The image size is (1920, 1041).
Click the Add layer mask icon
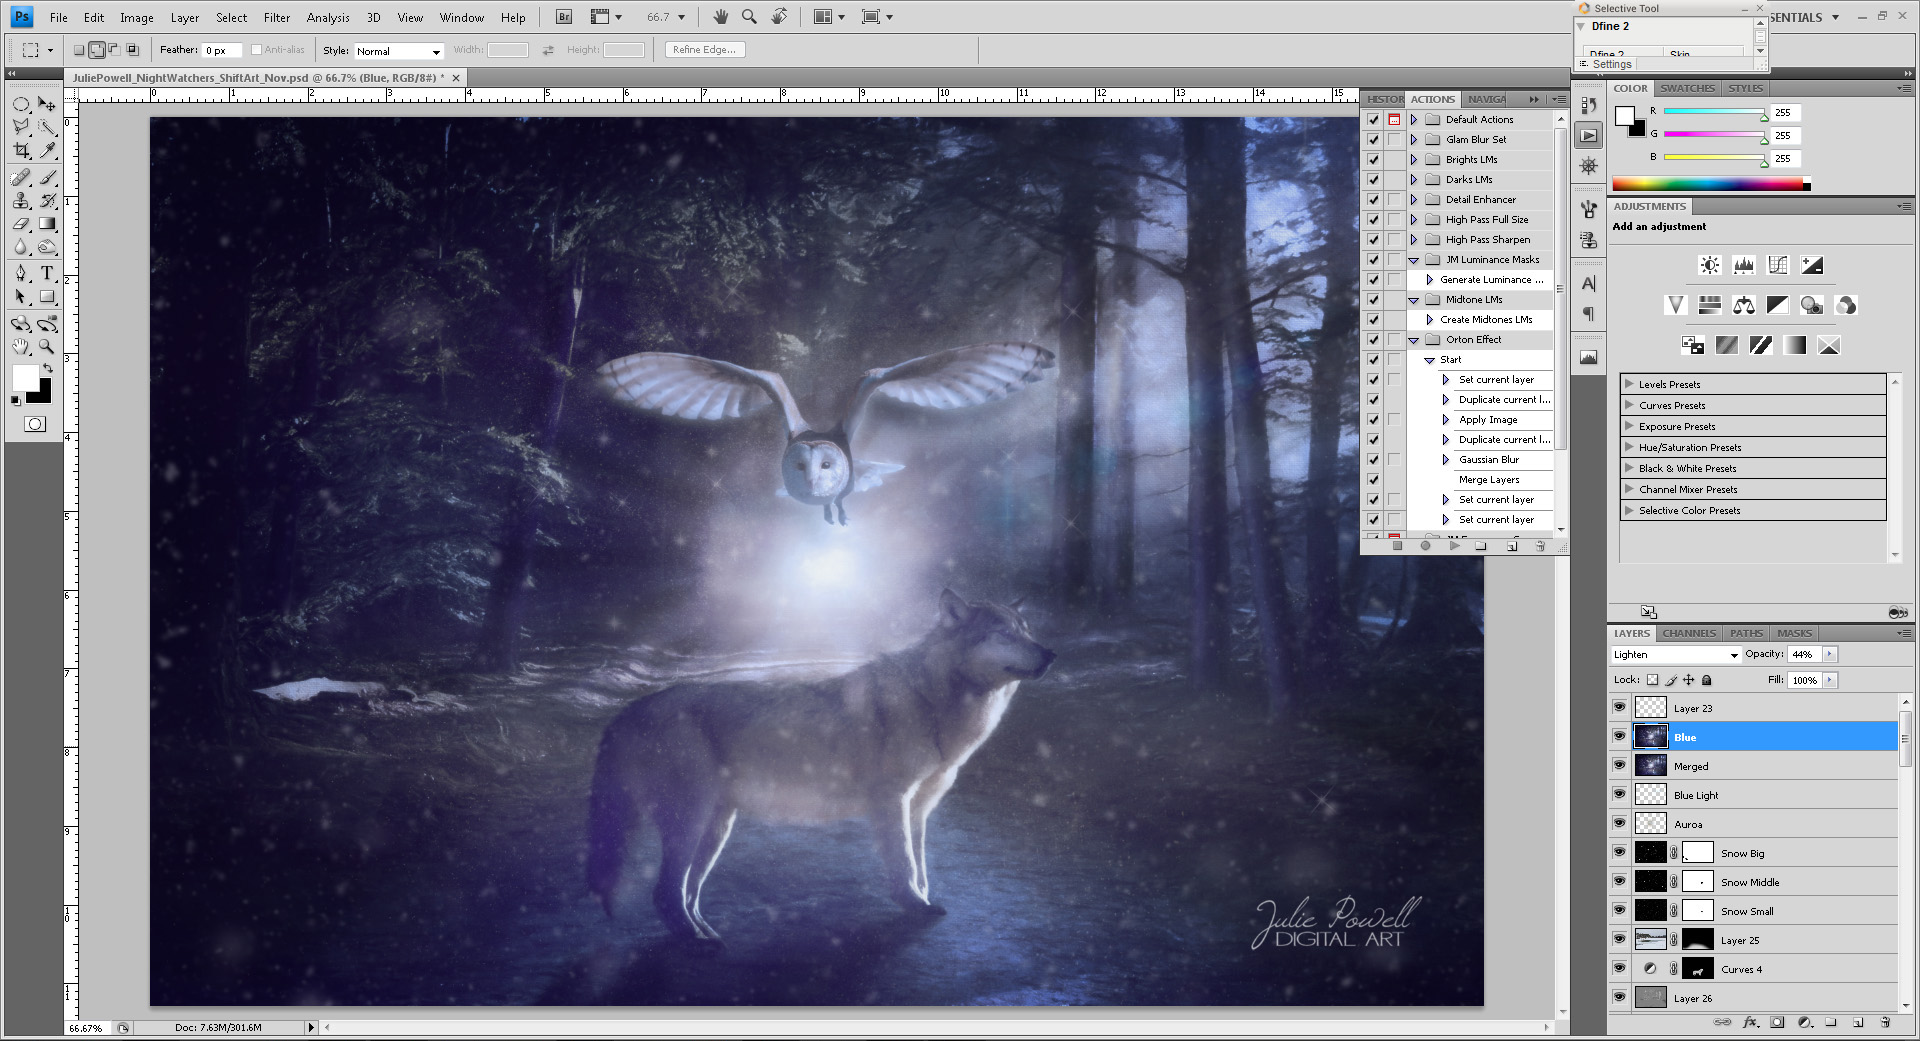(x=1777, y=1024)
